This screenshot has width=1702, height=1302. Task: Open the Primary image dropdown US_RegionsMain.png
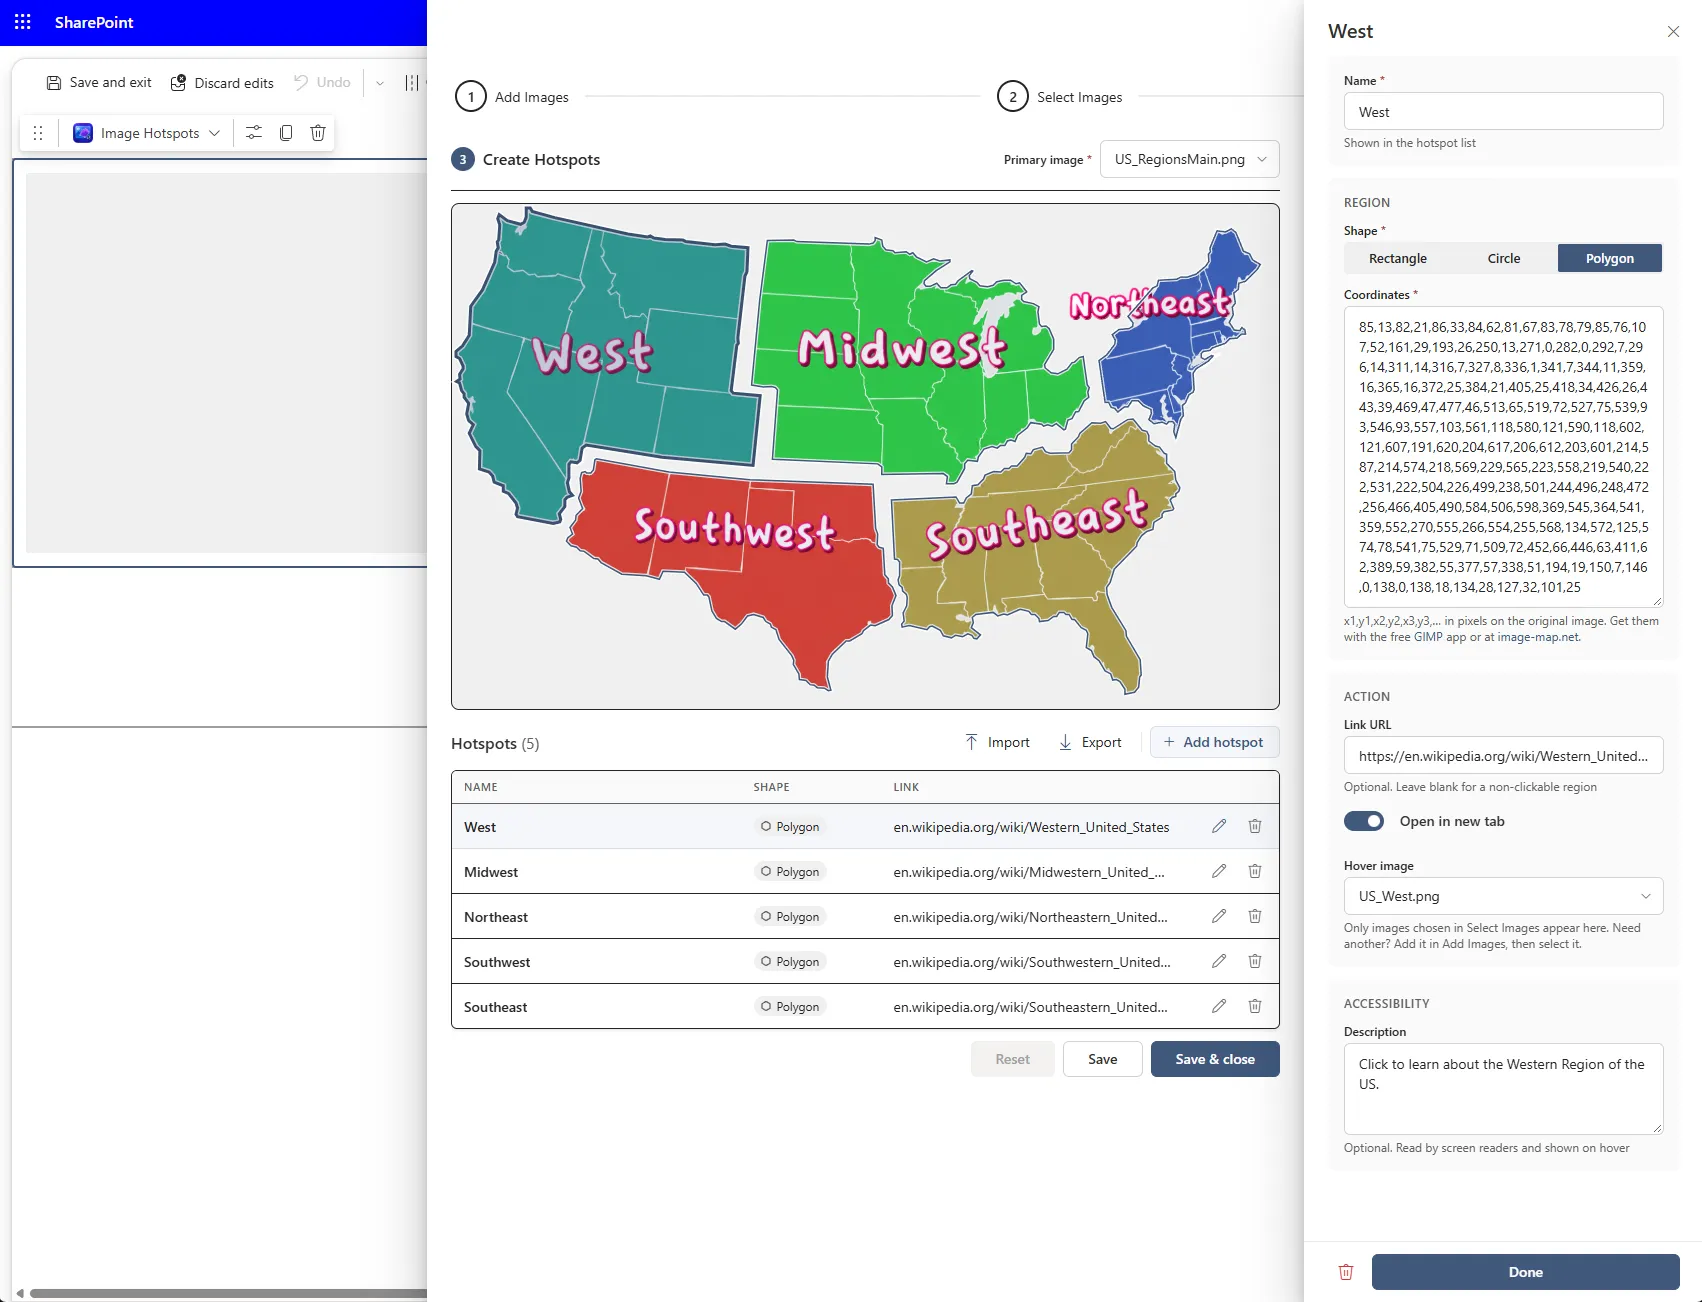[x=1190, y=159]
